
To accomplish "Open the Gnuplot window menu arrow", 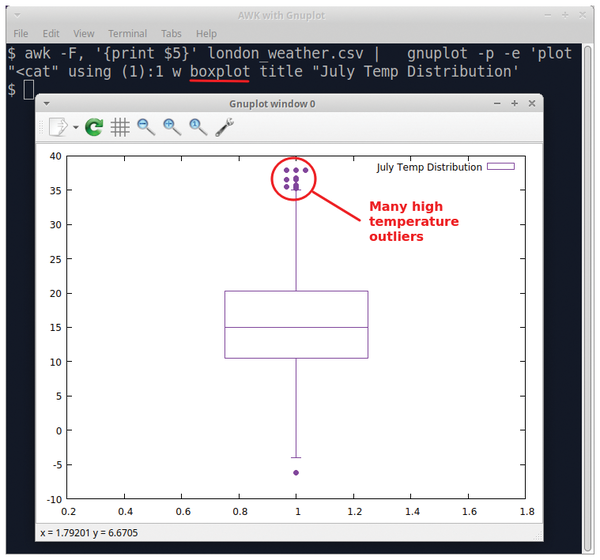I will click(47, 103).
